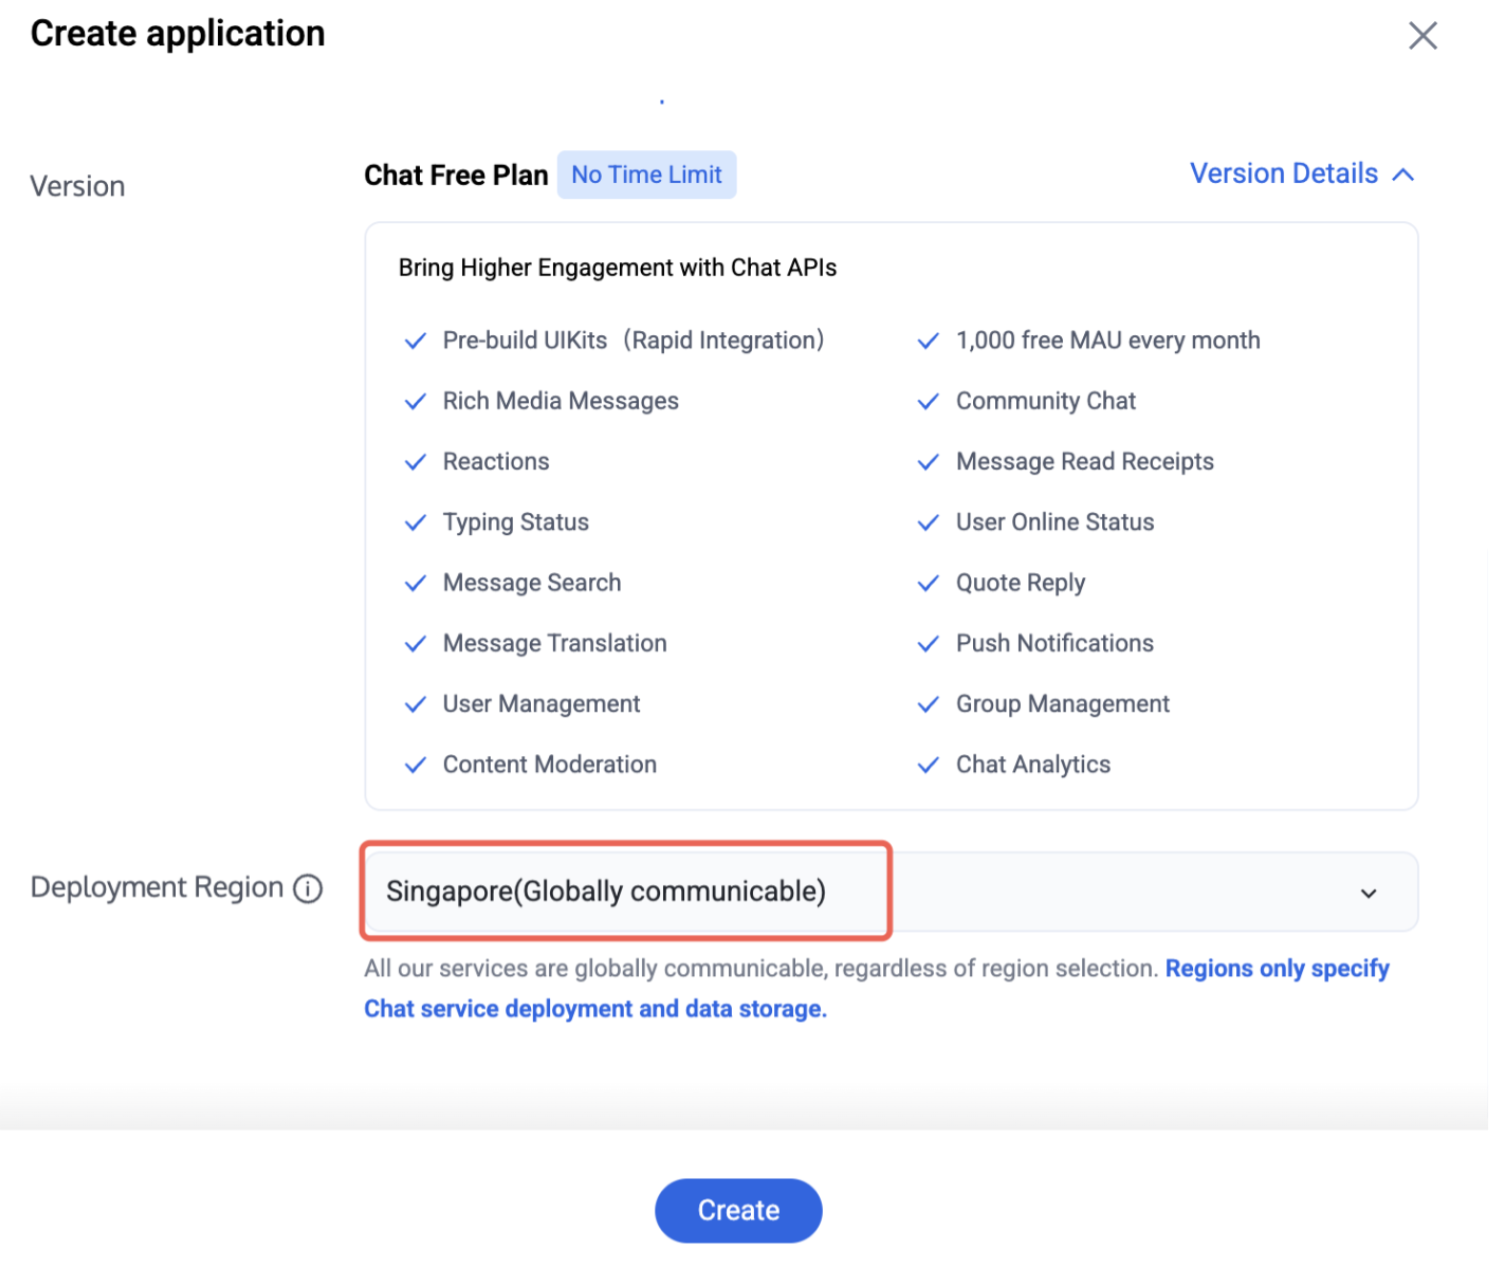Click the Message Read Receipts feature
Viewport: 1489px width, 1268px height.
tap(1085, 462)
